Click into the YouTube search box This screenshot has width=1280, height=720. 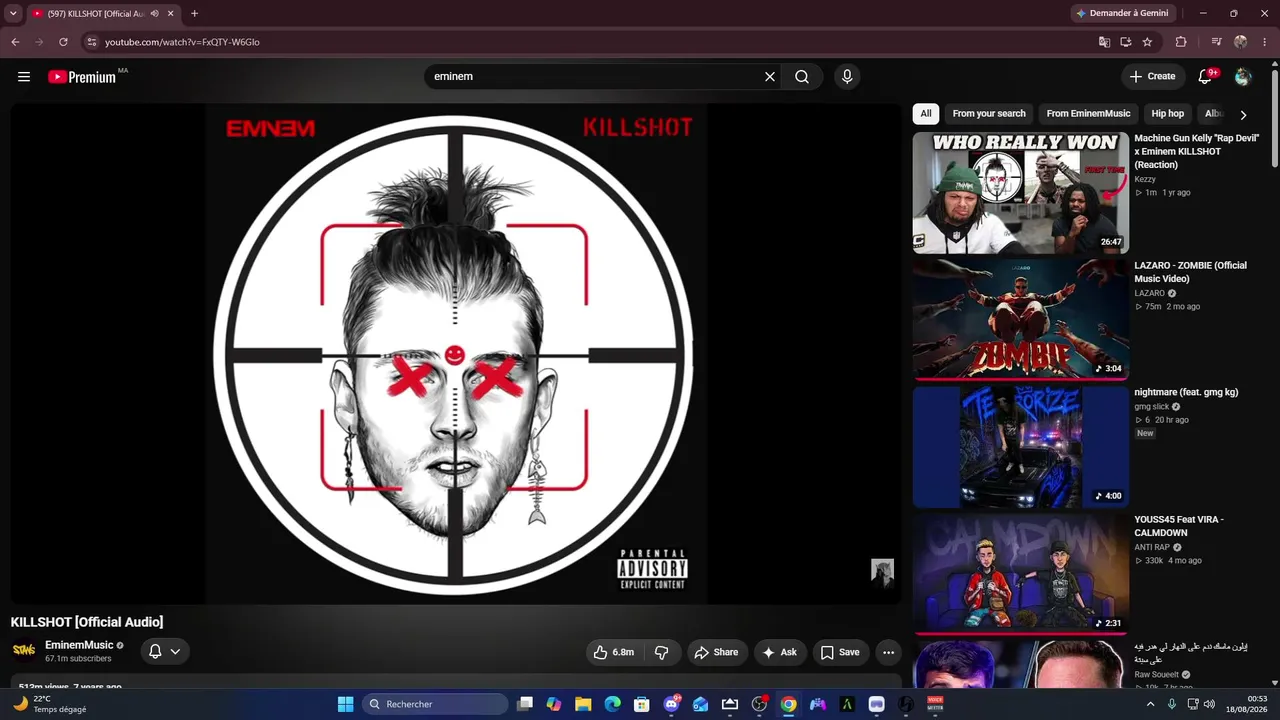(x=595, y=77)
